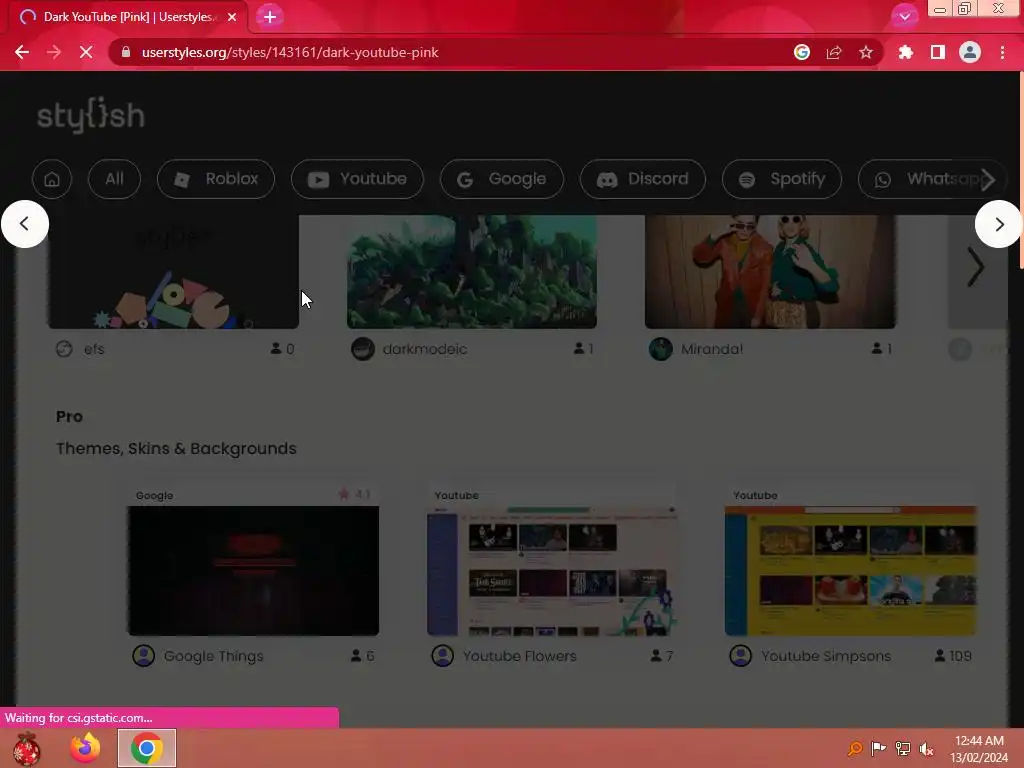Image resolution: width=1024 pixels, height=768 pixels.
Task: Open the taskbar clock and date
Action: (979, 748)
